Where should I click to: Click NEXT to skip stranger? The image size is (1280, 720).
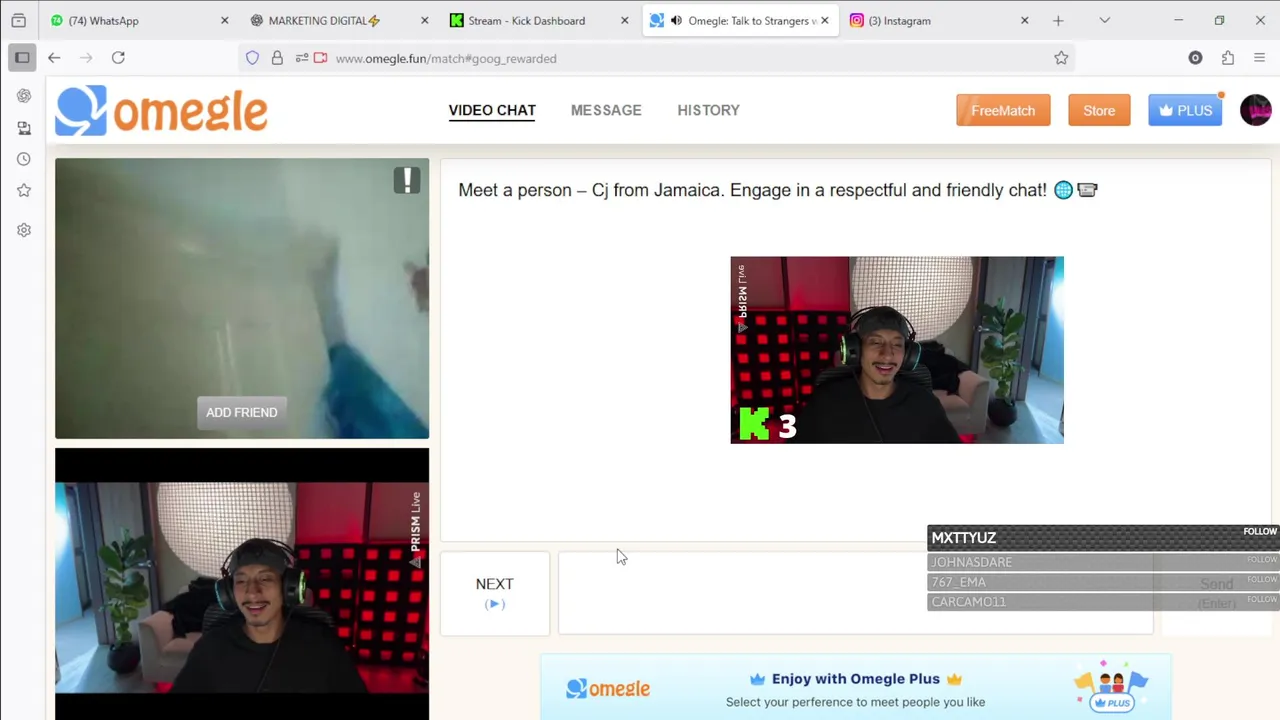tap(495, 593)
